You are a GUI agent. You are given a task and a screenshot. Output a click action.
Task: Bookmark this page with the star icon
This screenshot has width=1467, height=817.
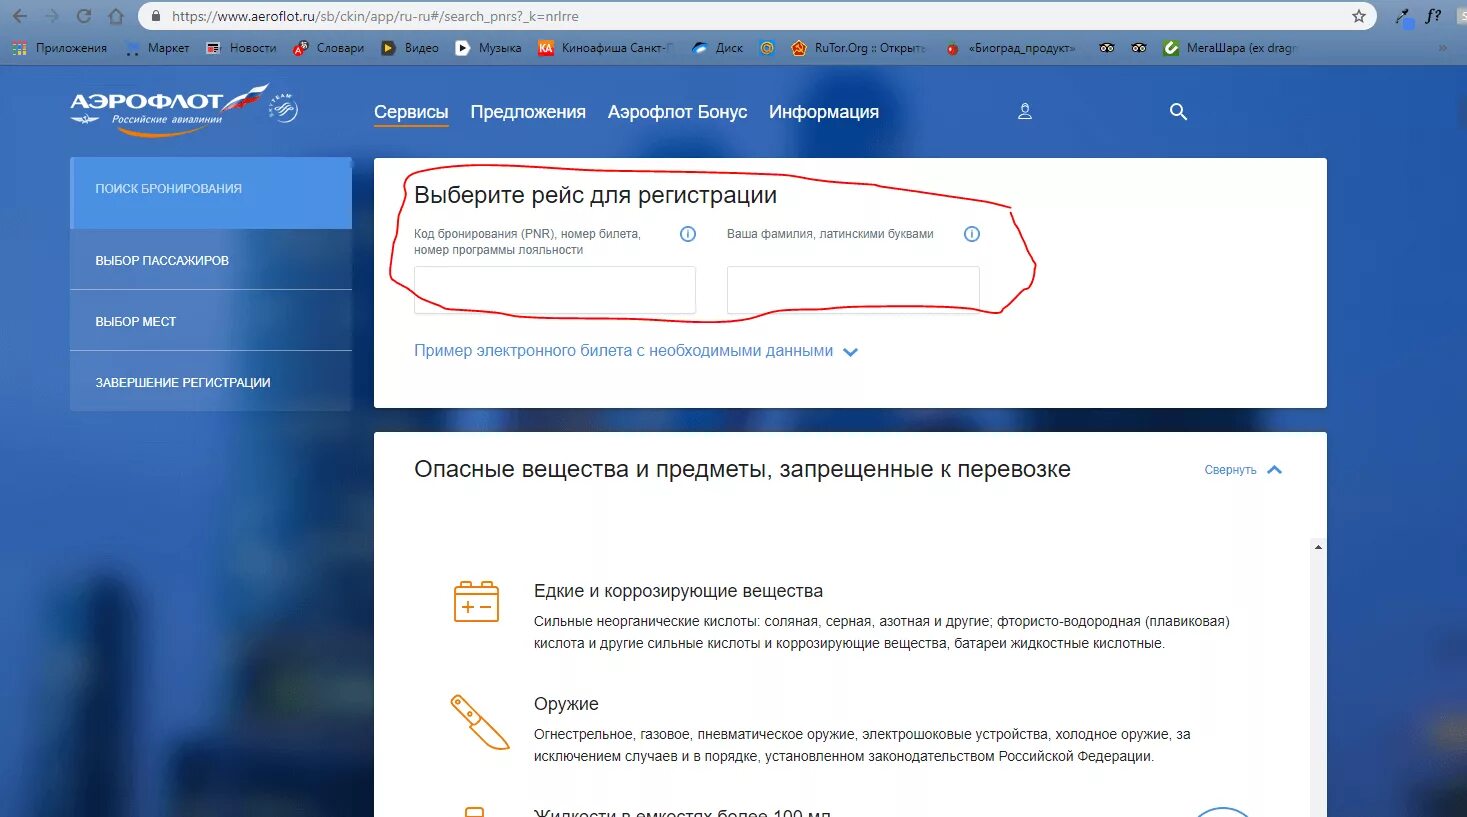[x=1358, y=16]
